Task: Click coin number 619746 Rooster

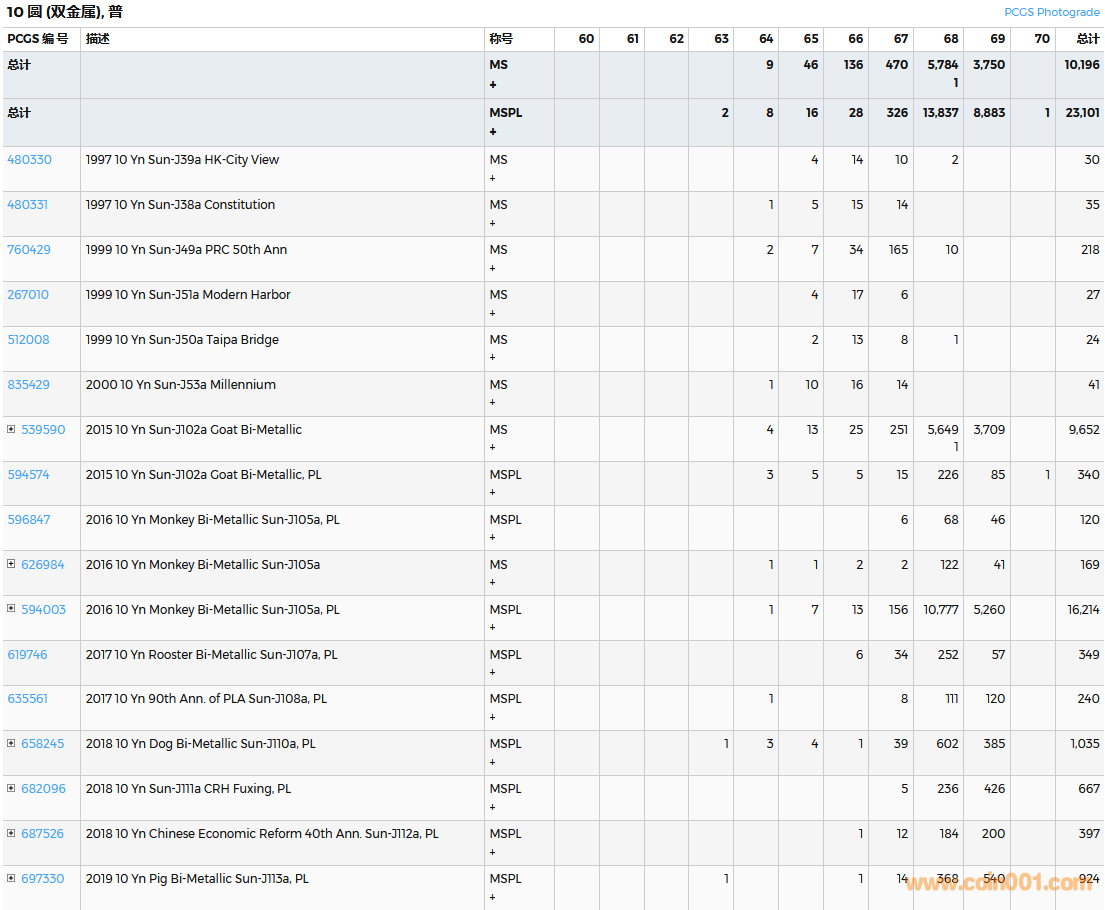Action: coord(28,655)
